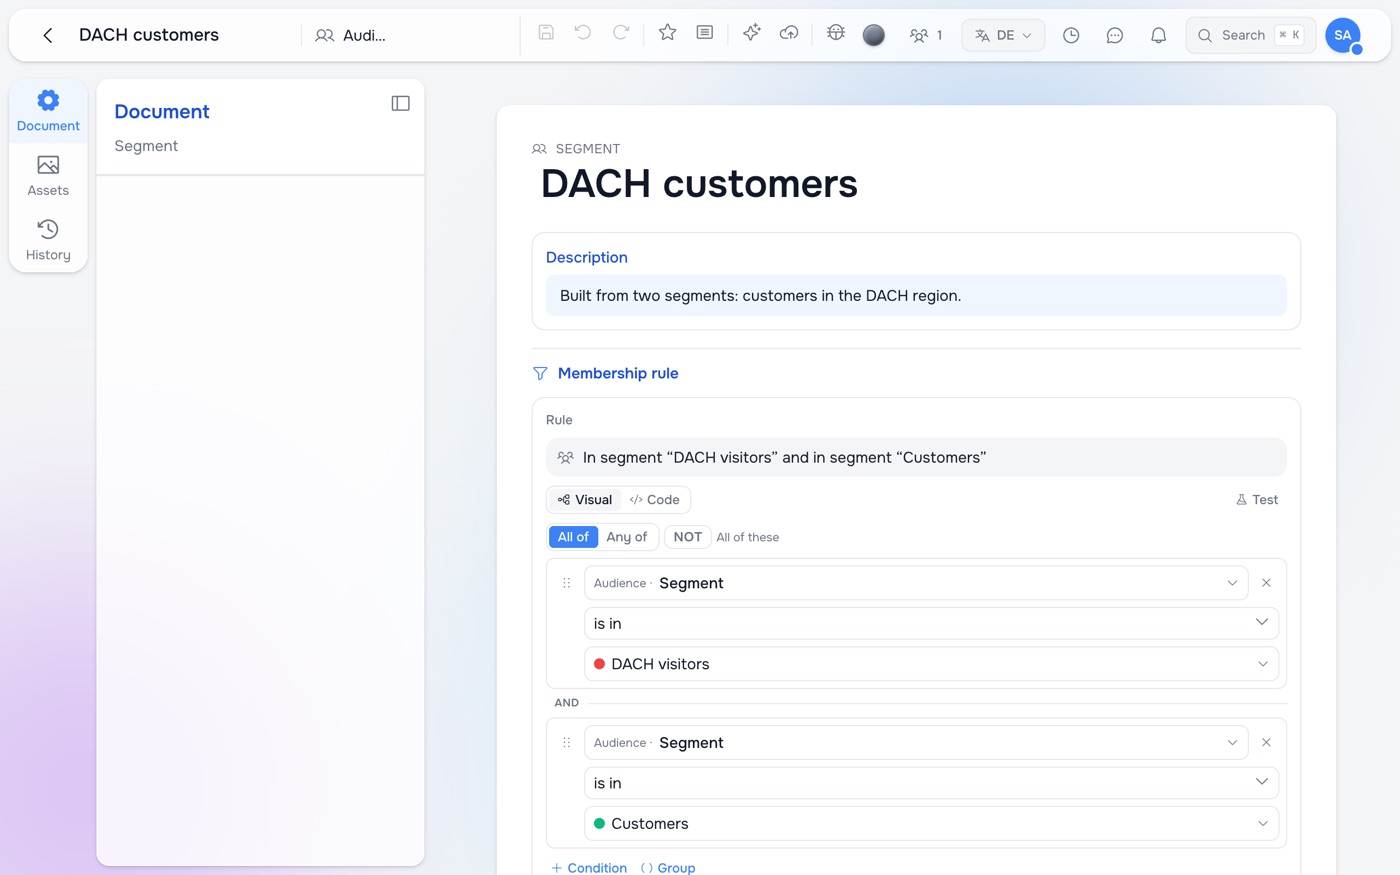
Task: Click the cloud upload publish icon
Action: 789,33
